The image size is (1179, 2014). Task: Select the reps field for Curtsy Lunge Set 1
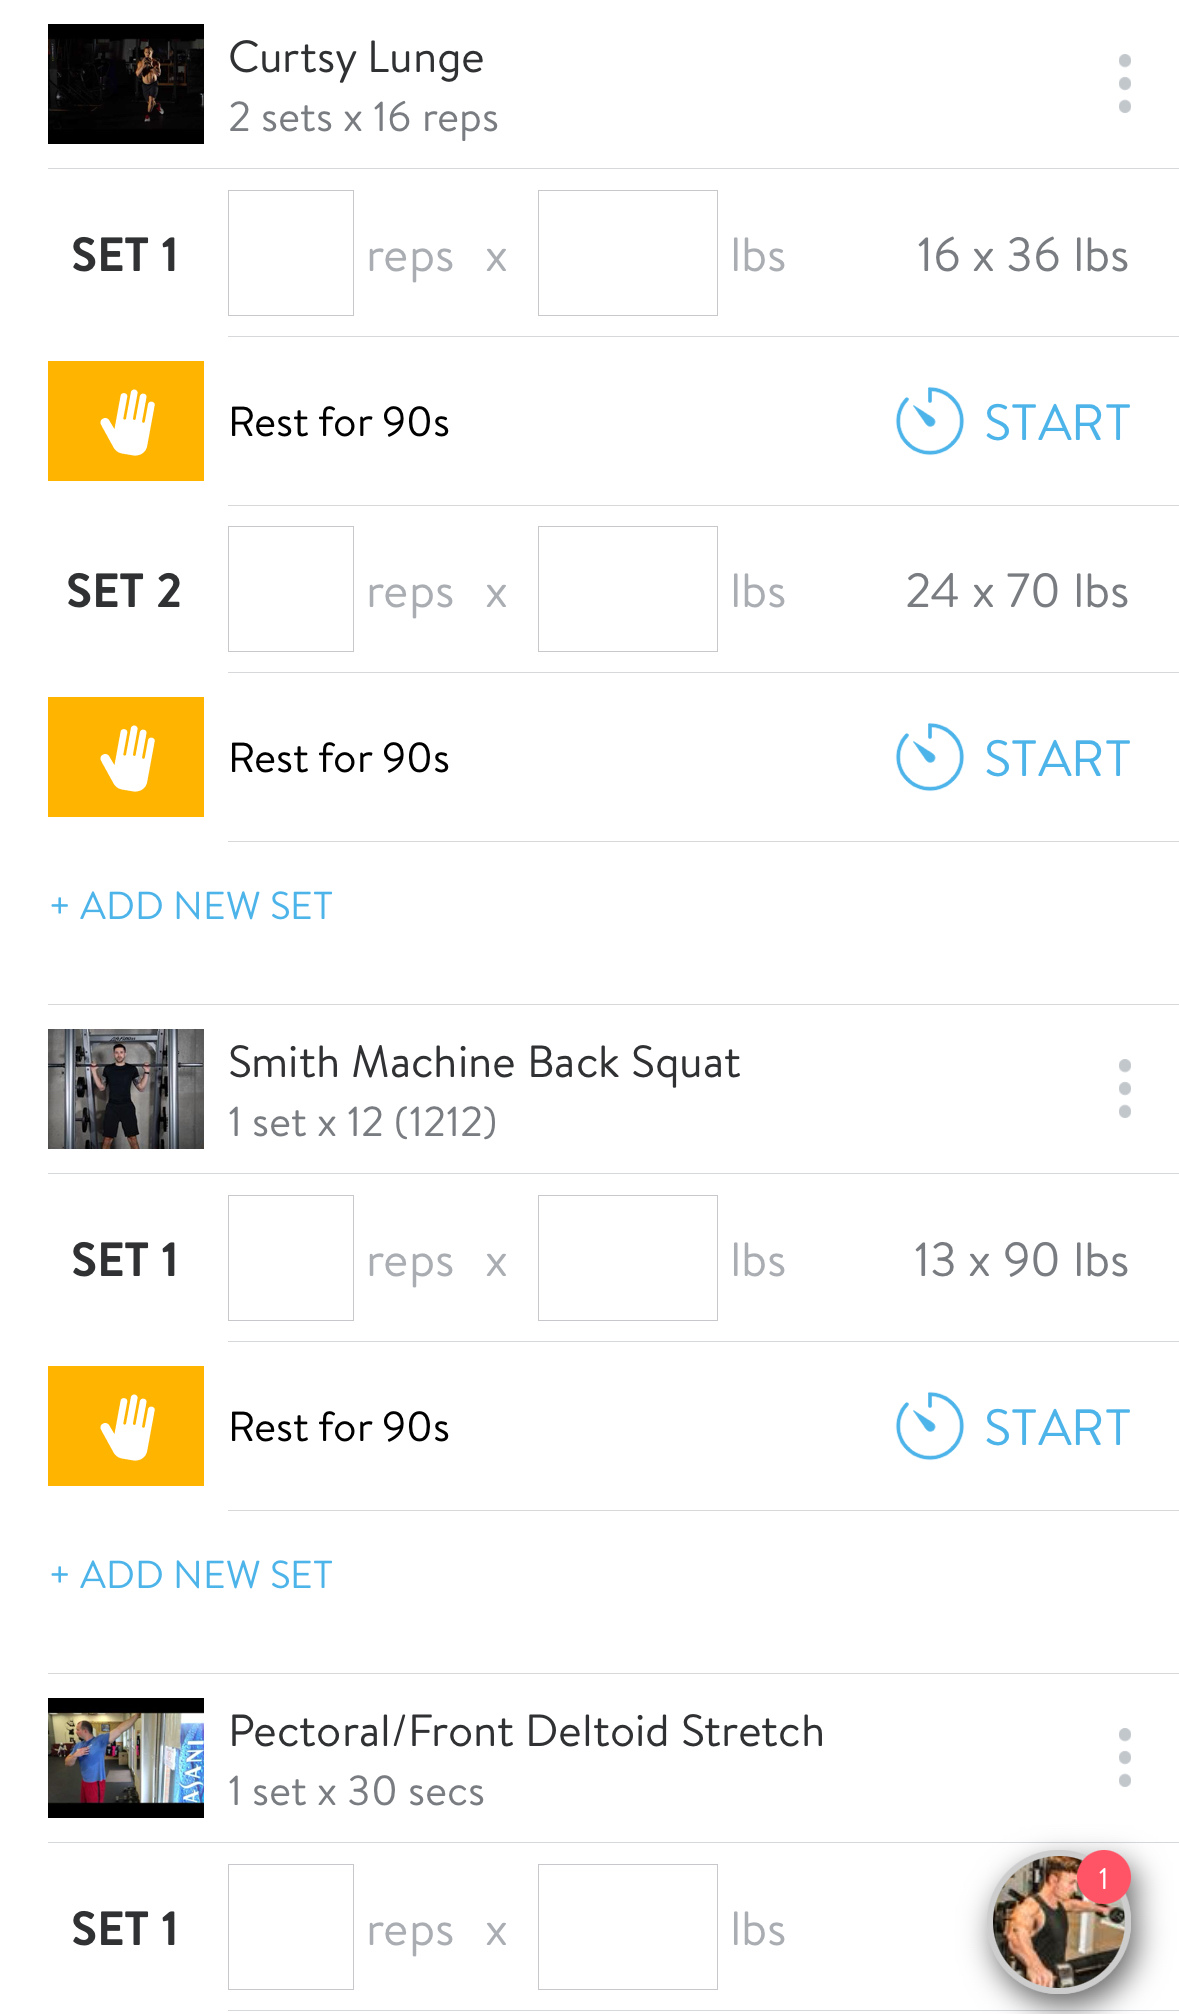coord(291,253)
